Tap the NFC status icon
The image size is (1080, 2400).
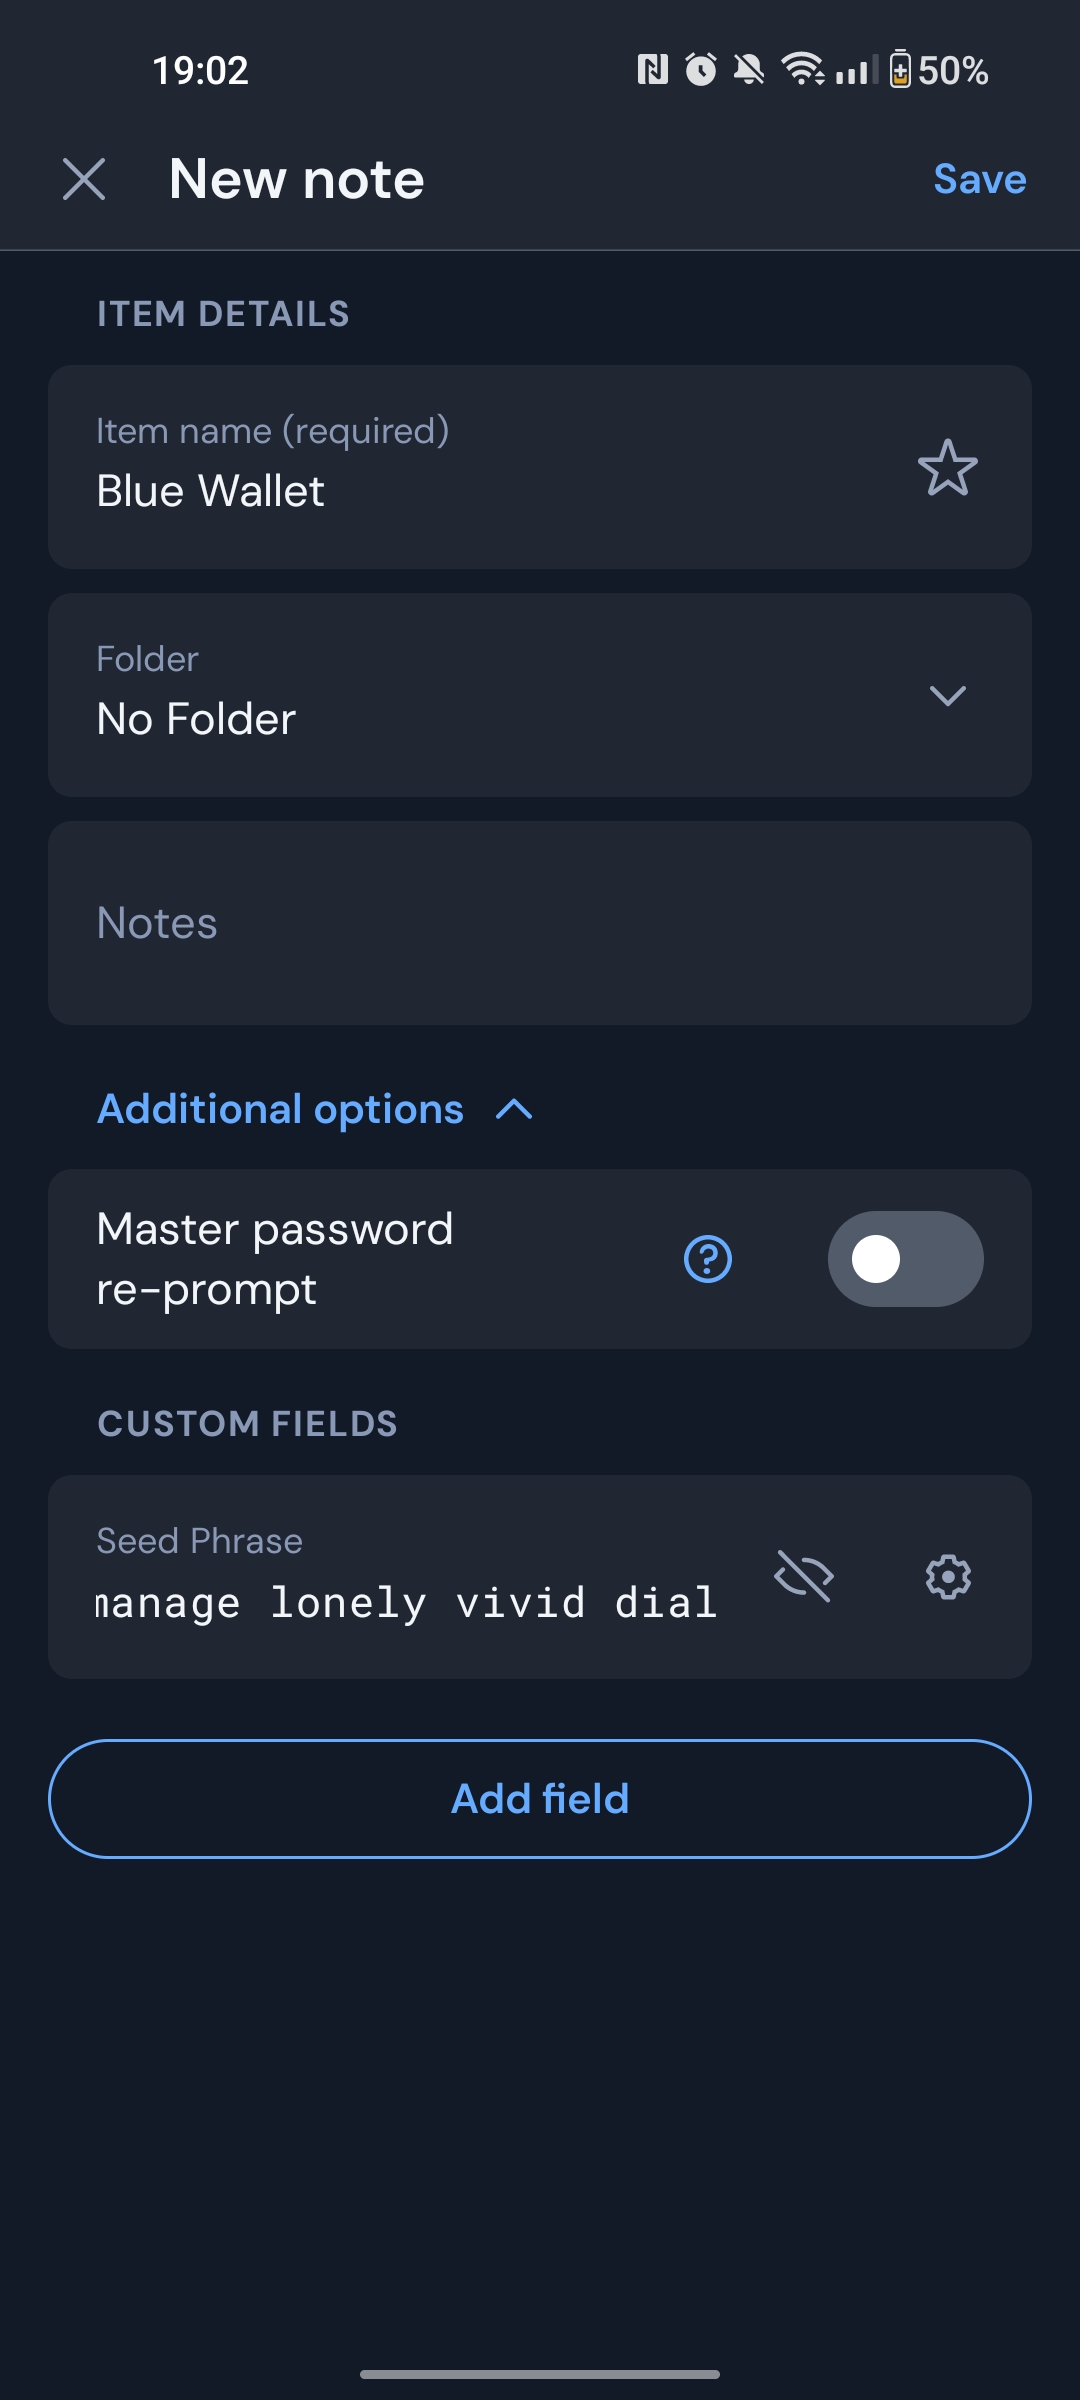coord(652,70)
